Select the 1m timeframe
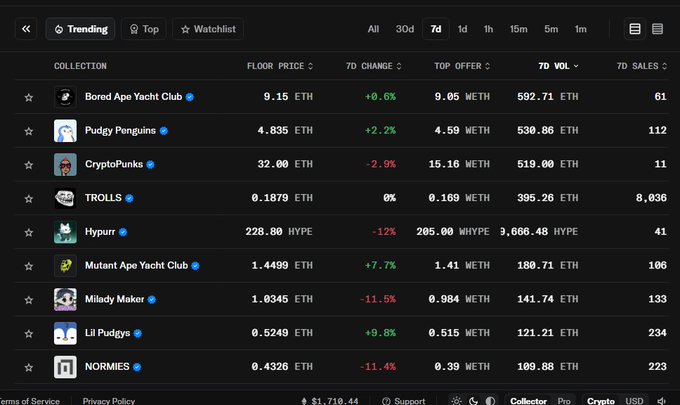 click(x=581, y=29)
